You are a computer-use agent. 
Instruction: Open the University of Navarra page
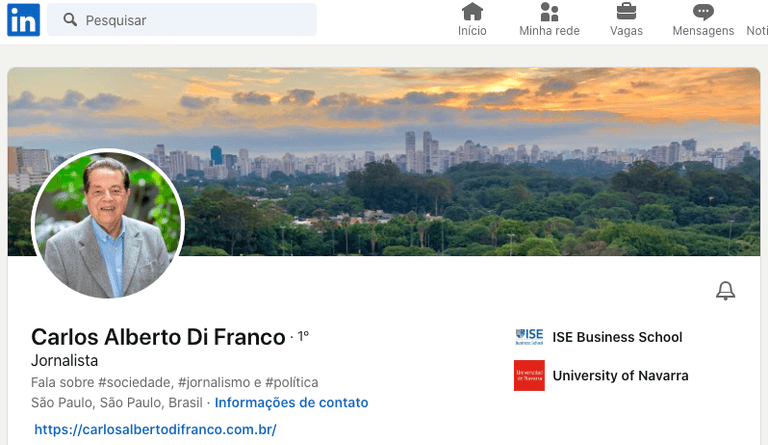click(x=621, y=375)
